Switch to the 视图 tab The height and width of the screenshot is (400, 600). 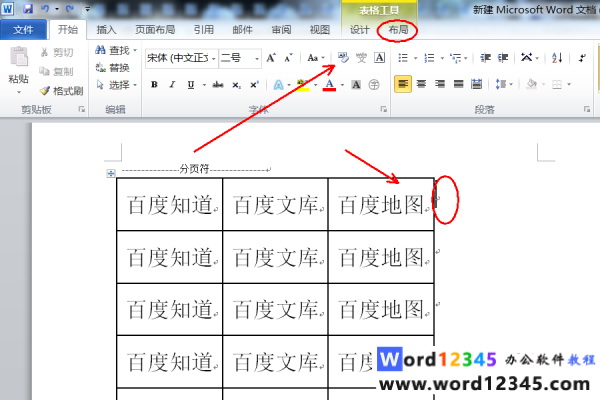click(320, 29)
